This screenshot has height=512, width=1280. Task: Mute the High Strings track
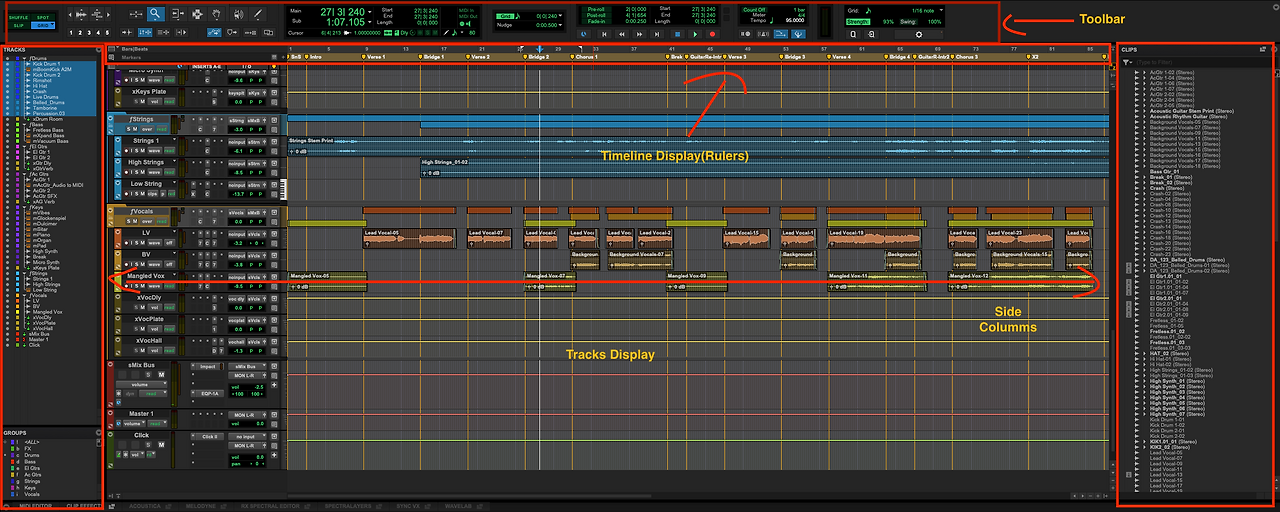(143, 172)
